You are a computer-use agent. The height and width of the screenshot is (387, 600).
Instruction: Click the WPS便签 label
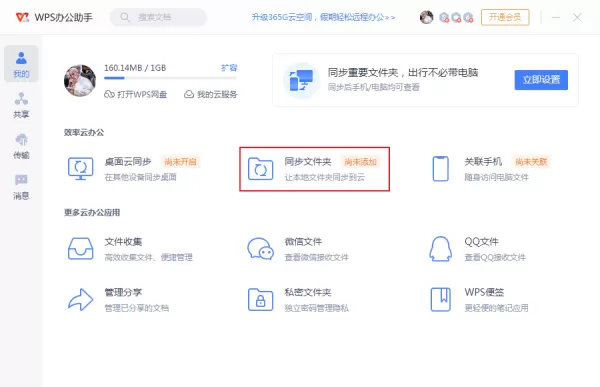tap(484, 292)
